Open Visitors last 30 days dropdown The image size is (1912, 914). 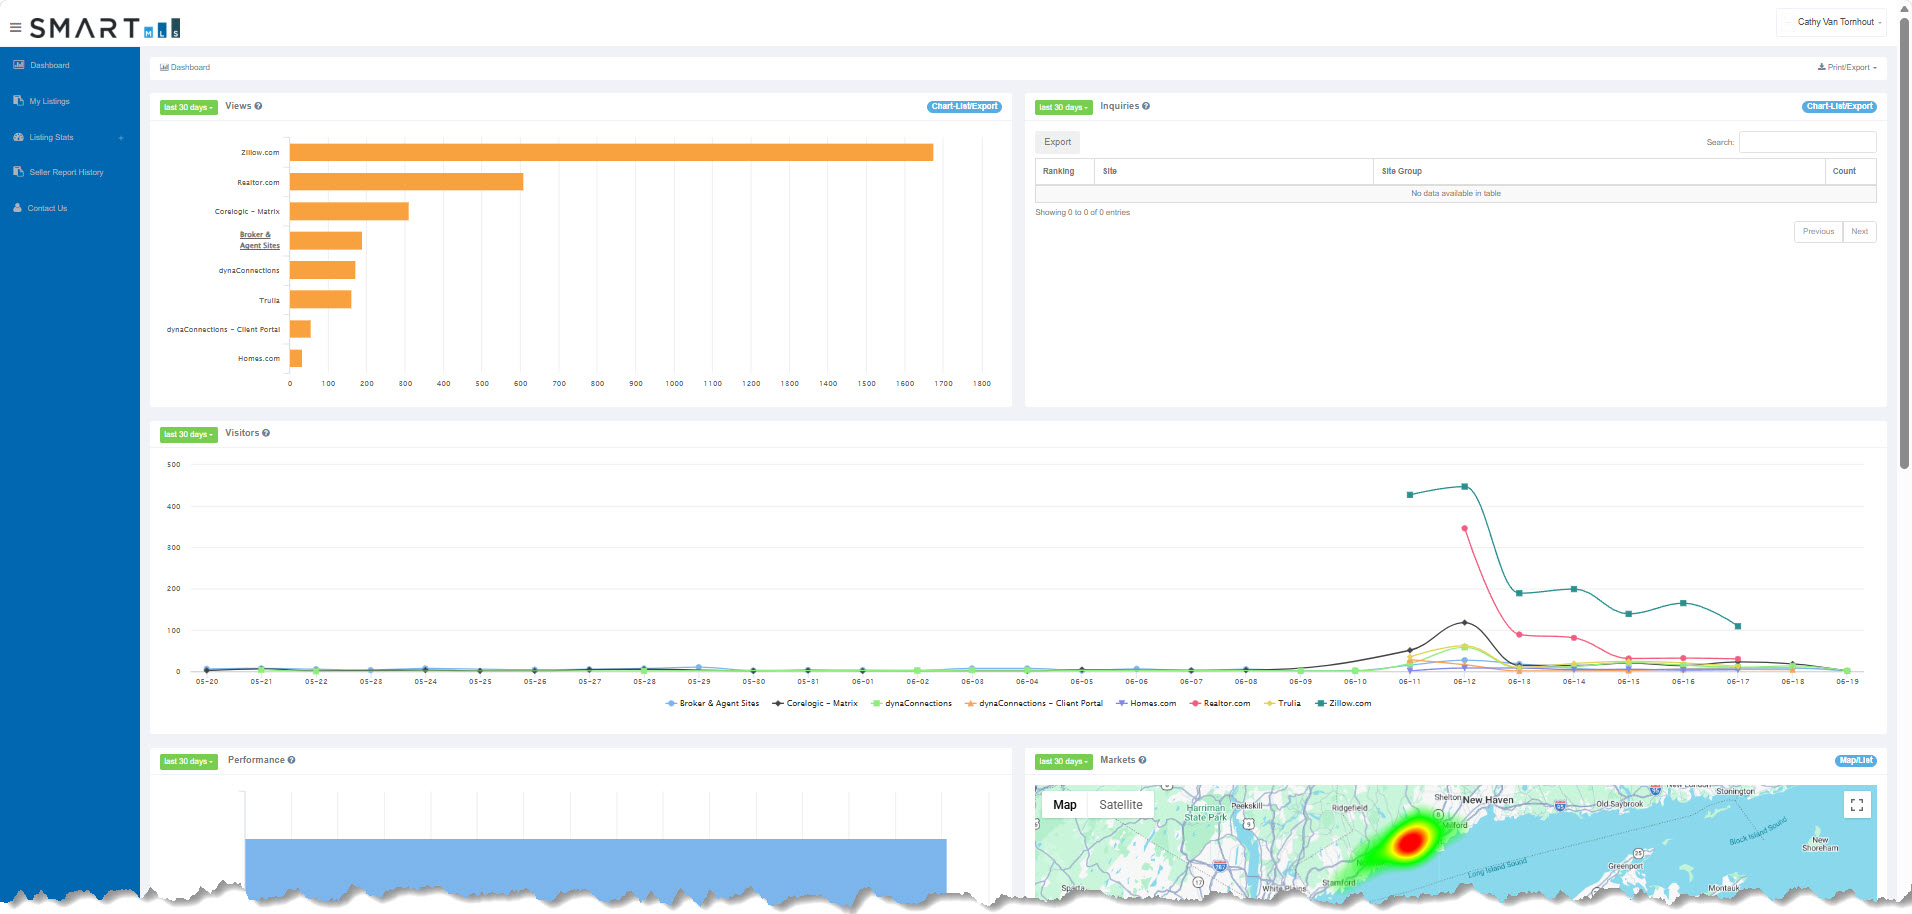click(x=189, y=434)
